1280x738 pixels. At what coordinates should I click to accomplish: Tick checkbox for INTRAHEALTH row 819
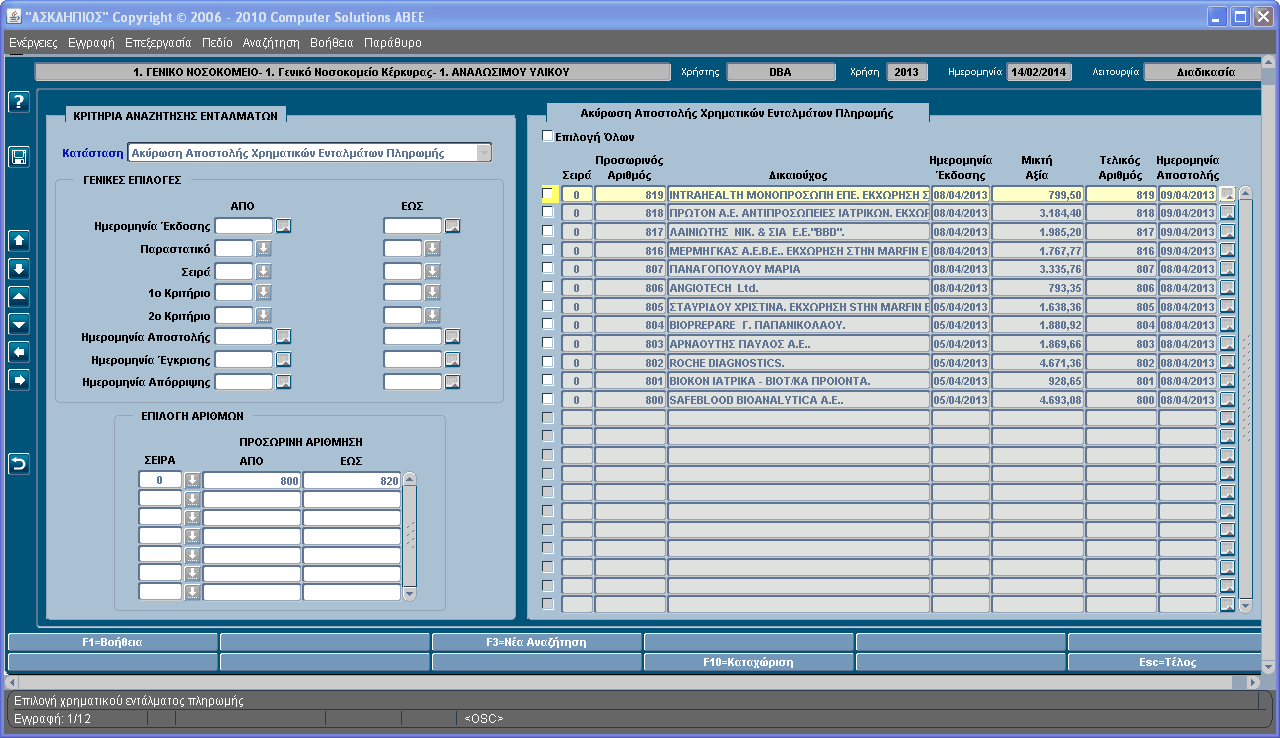[547, 193]
